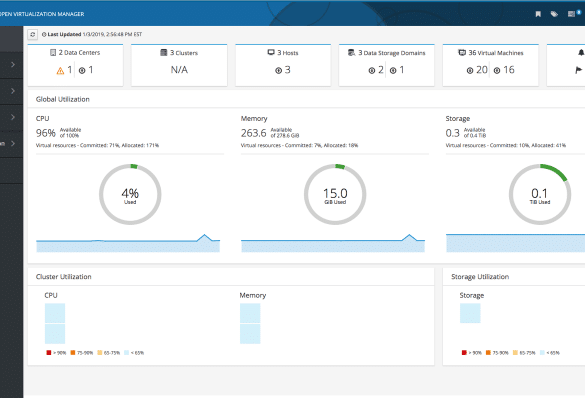585x398 pixels.
Task: Open the 3 Clusters link
Action: coord(184,53)
